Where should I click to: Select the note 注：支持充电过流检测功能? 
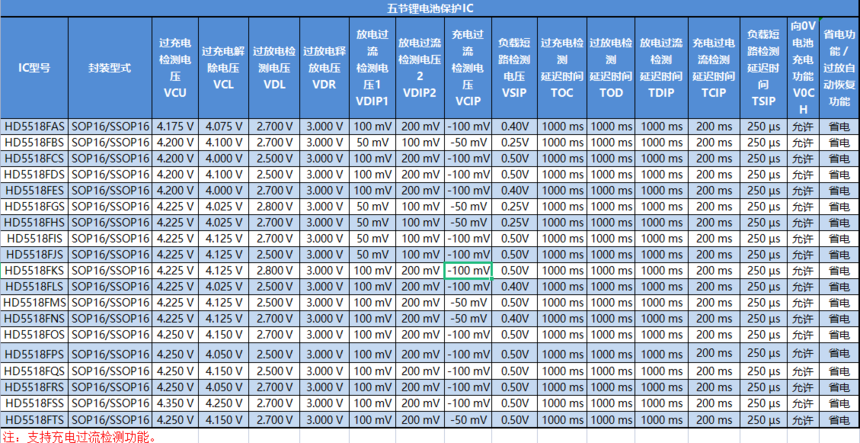click(80, 437)
